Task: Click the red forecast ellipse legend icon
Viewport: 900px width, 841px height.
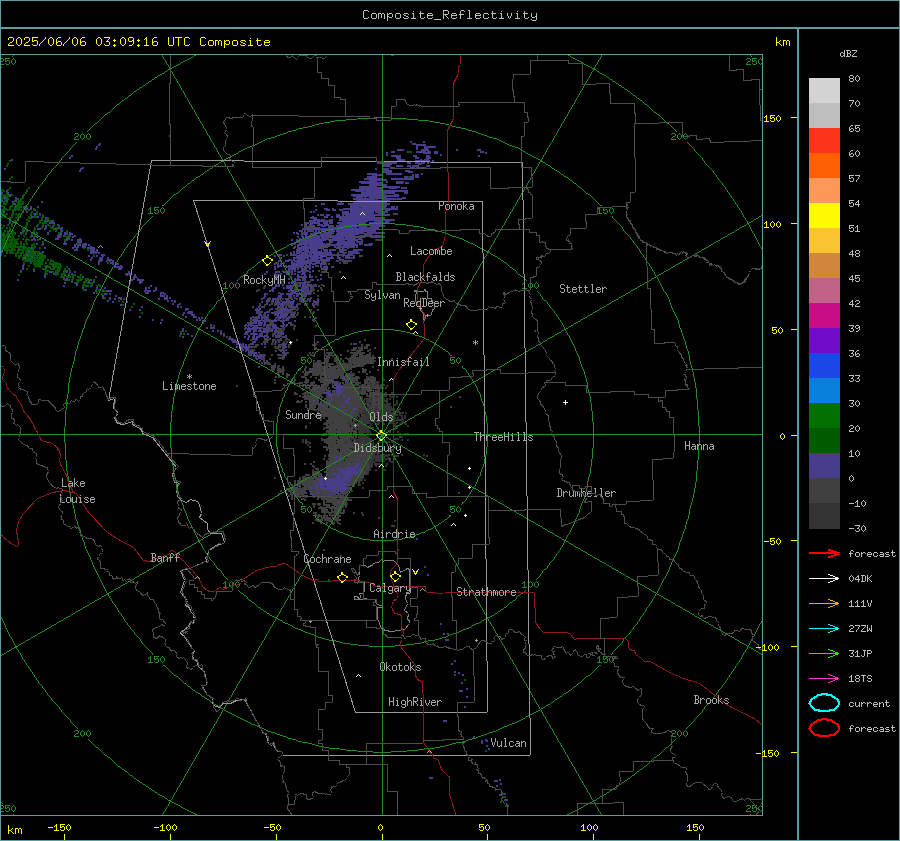Action: 824,728
